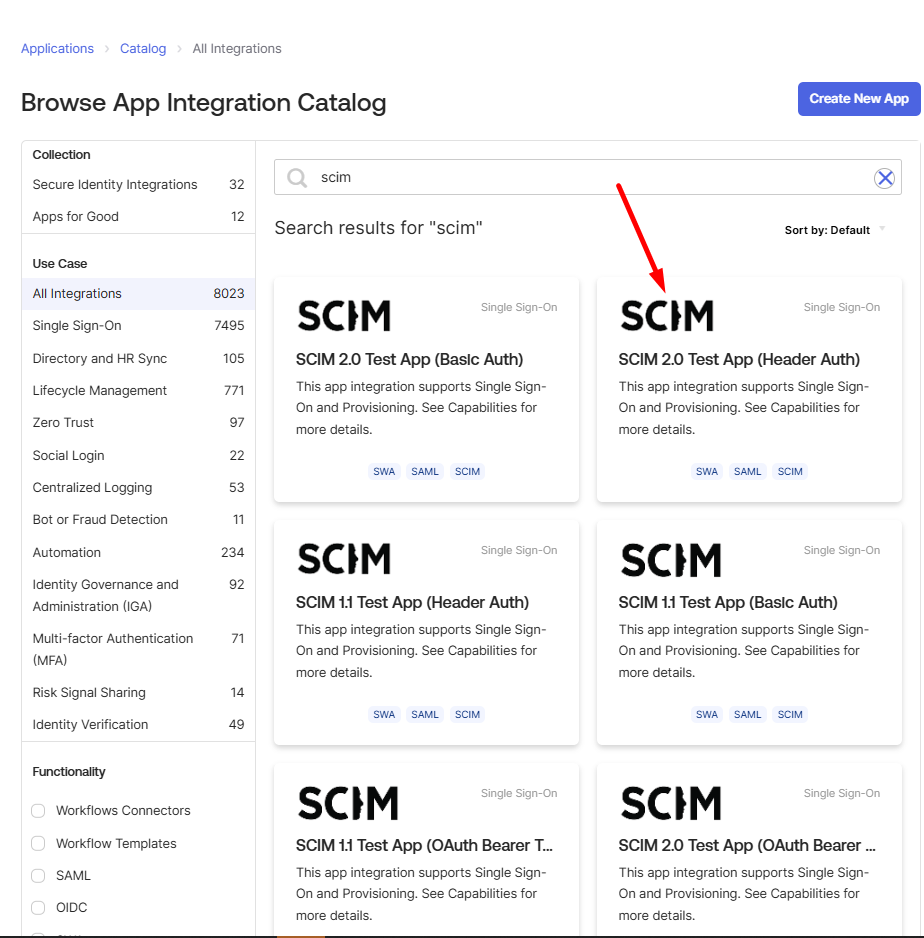Open SCIM 1.1 Test App (Basic Auth)
Image resolution: width=924 pixels, height=938 pixels.
[728, 602]
